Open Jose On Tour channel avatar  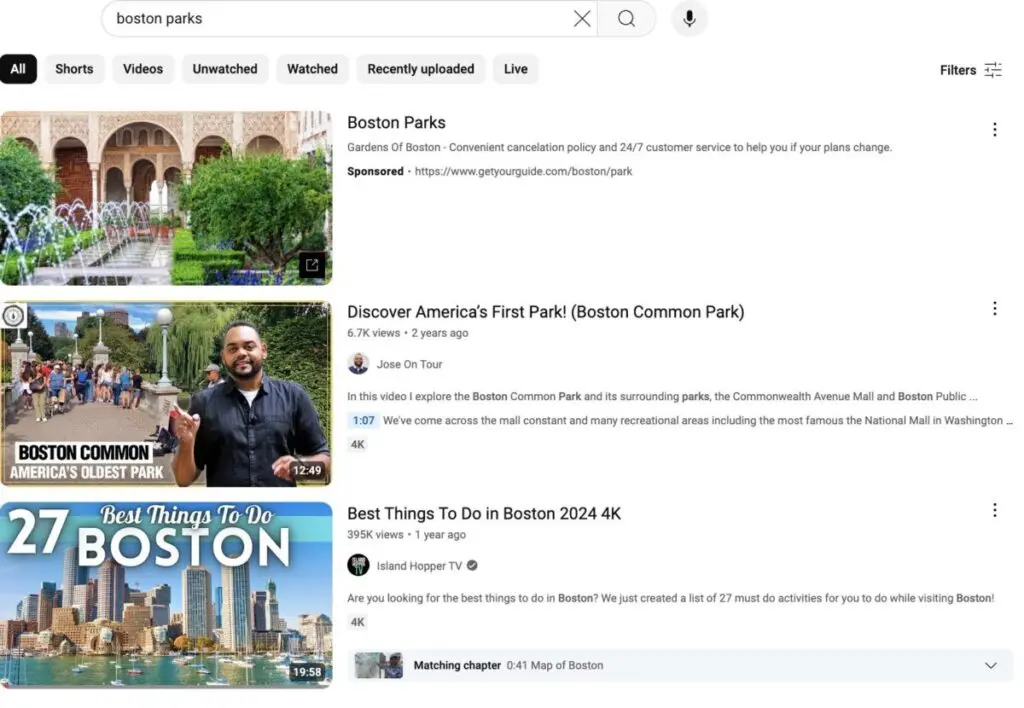point(358,364)
